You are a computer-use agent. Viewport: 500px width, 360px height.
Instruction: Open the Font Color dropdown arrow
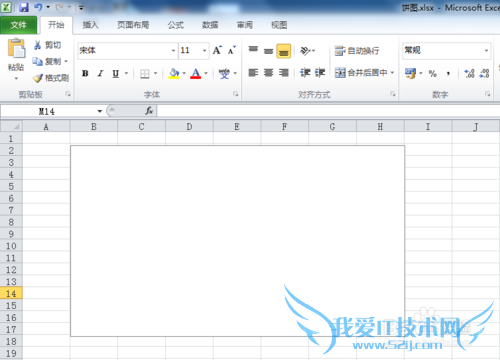206,73
